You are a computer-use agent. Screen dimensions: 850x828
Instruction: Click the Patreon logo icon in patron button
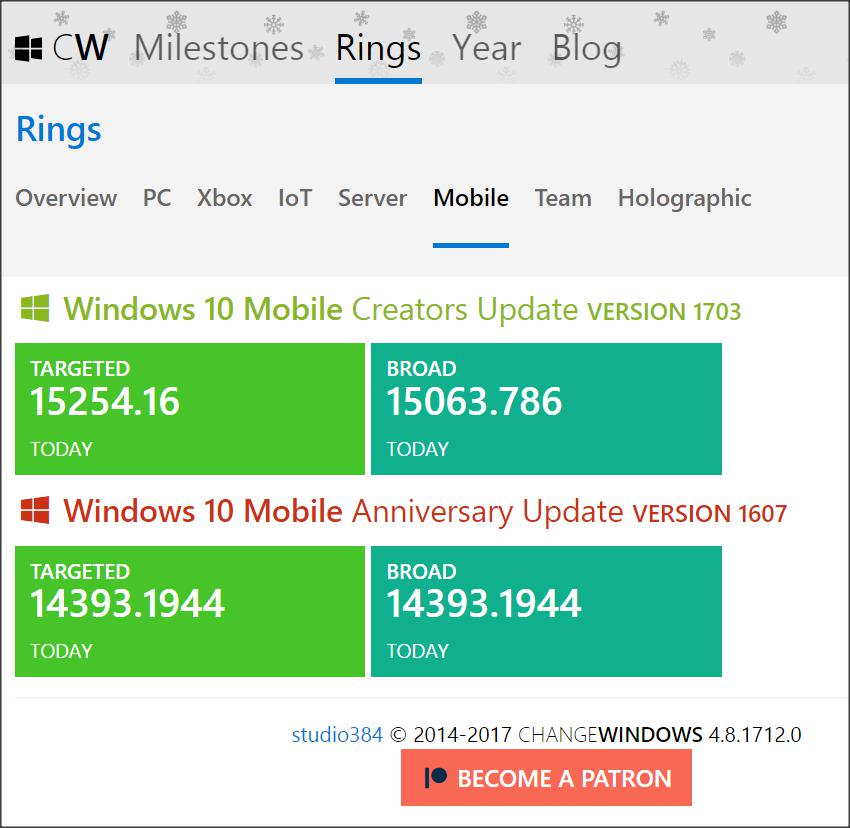[x=436, y=778]
